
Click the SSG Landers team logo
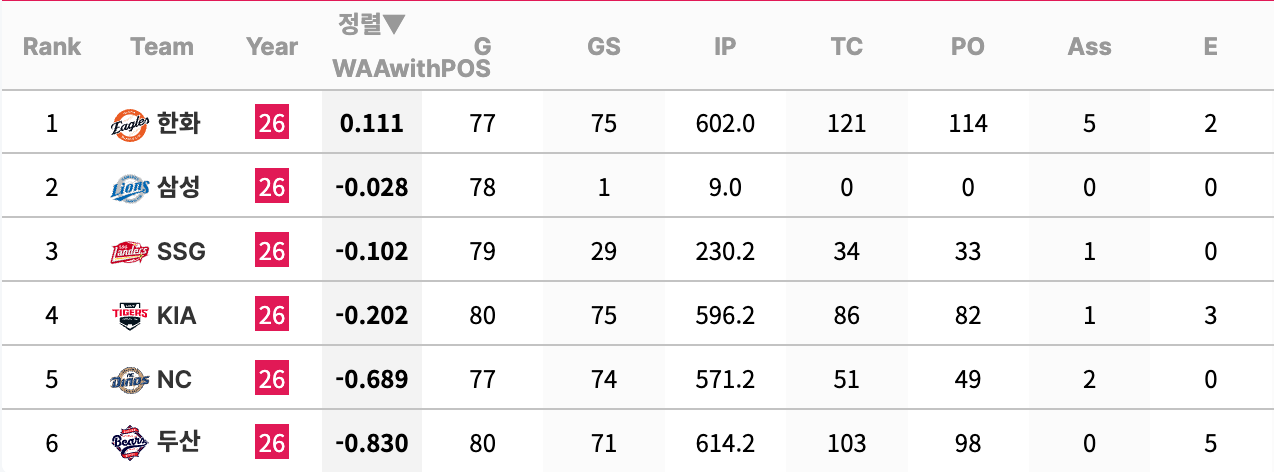tap(130, 252)
